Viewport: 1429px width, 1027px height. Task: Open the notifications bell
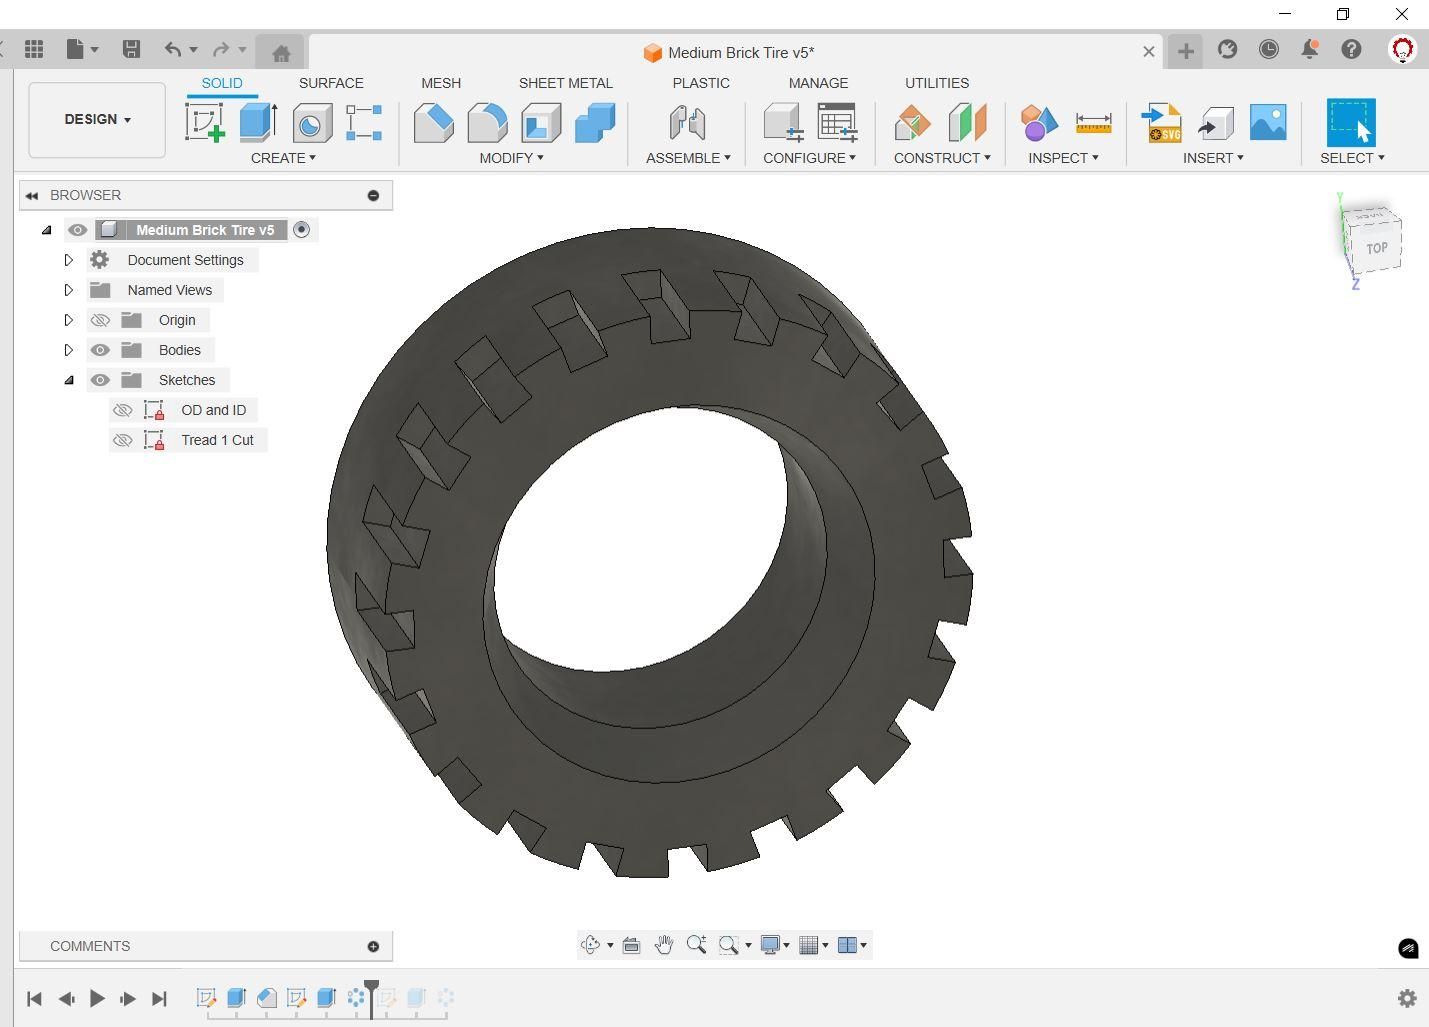[x=1310, y=49]
